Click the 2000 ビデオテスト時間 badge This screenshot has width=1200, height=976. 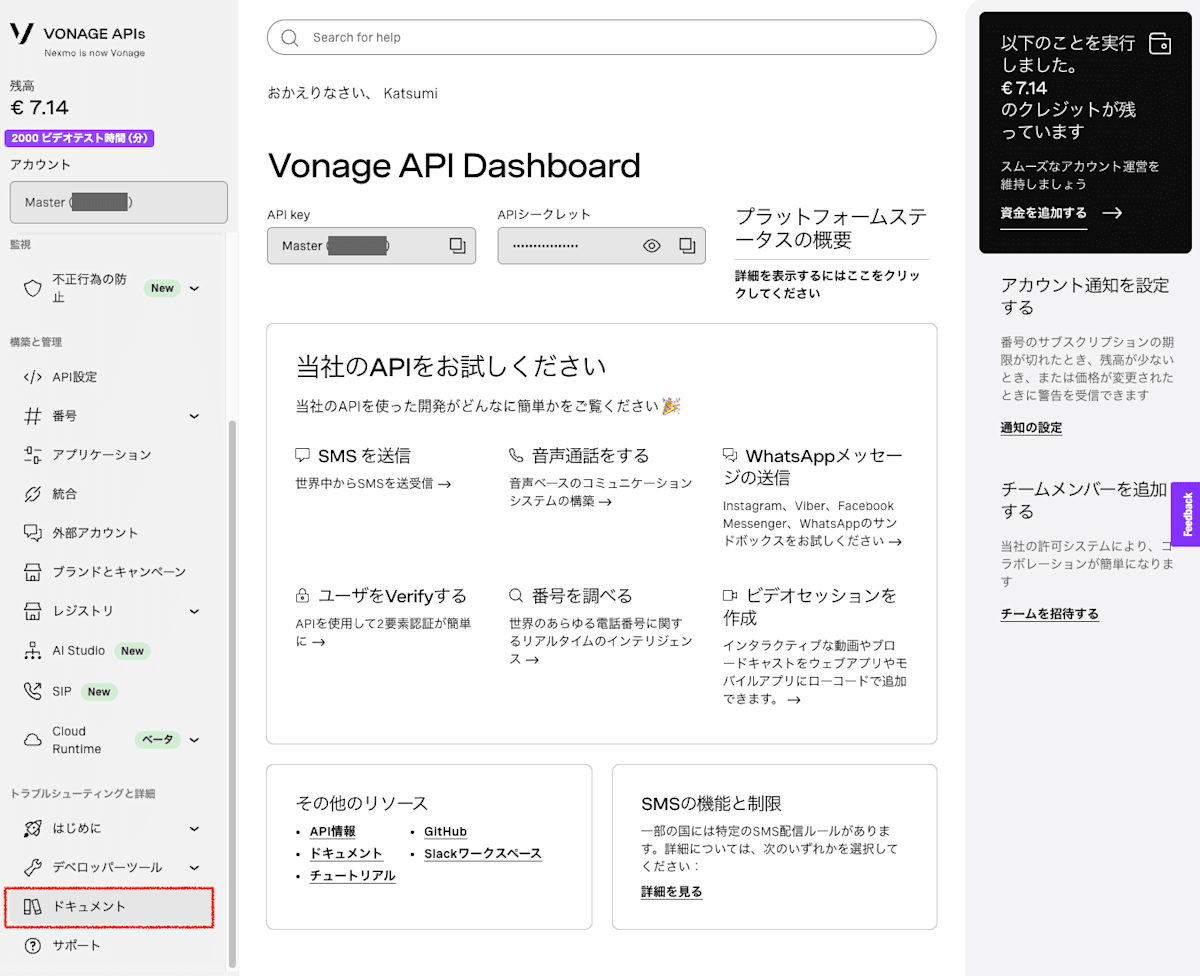[x=82, y=139]
